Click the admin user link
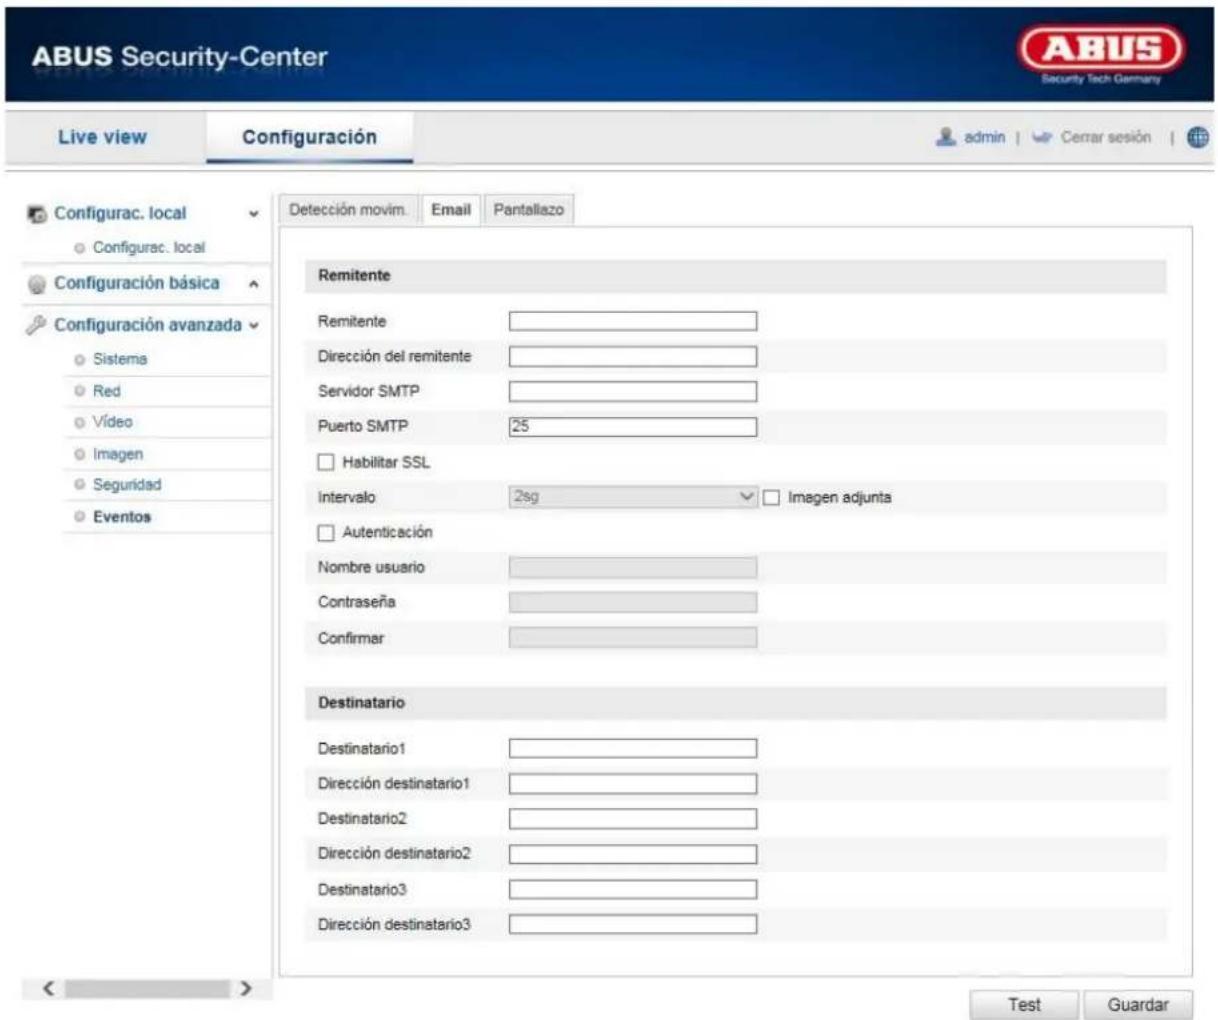Image resolution: width=1218 pixels, height=1020 pixels. tap(984, 137)
